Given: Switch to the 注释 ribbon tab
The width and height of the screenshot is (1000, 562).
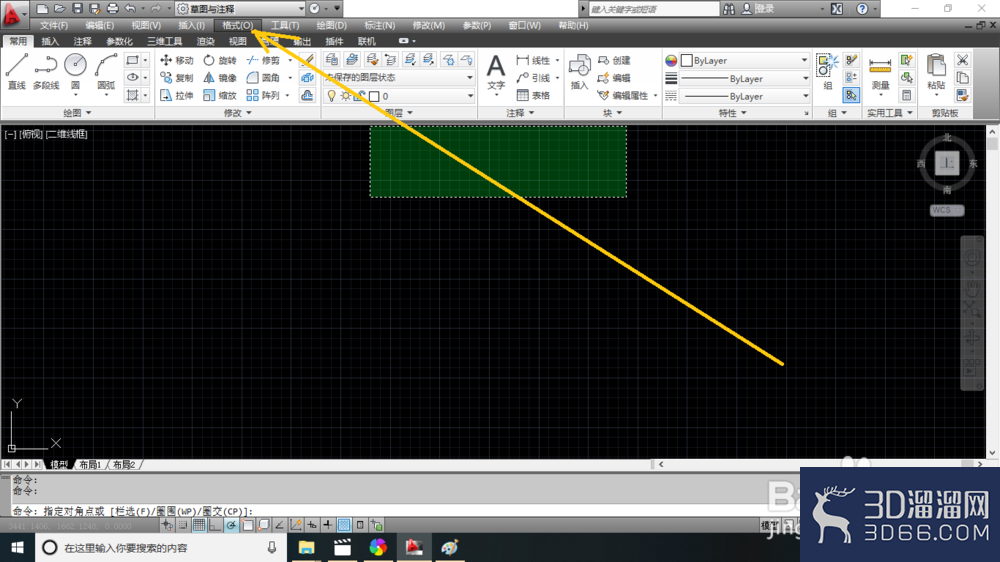Looking at the screenshot, I should coord(82,42).
